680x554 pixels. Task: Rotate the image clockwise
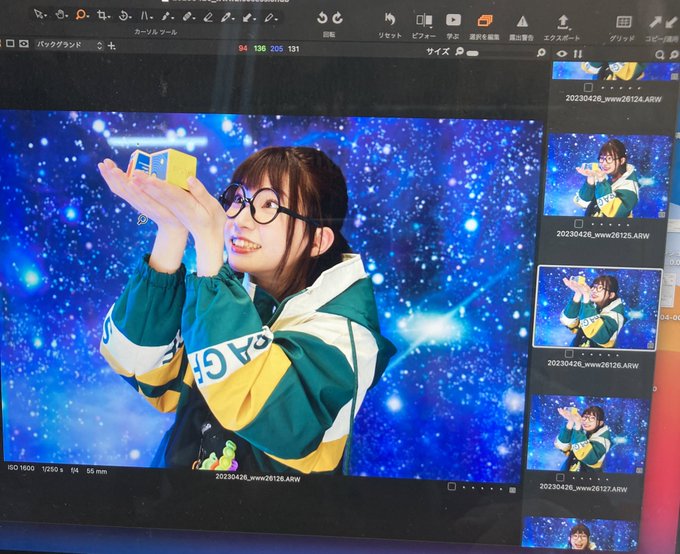[x=338, y=18]
